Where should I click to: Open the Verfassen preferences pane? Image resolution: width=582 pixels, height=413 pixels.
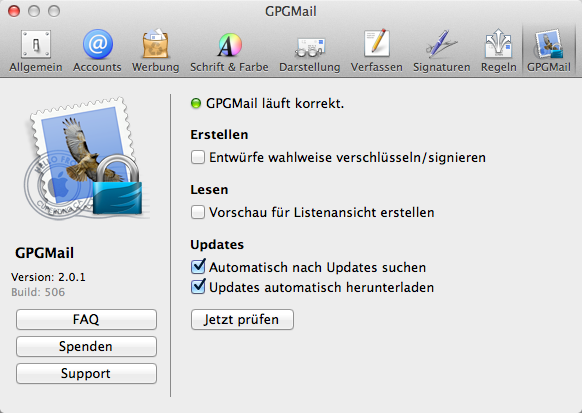coord(376,51)
